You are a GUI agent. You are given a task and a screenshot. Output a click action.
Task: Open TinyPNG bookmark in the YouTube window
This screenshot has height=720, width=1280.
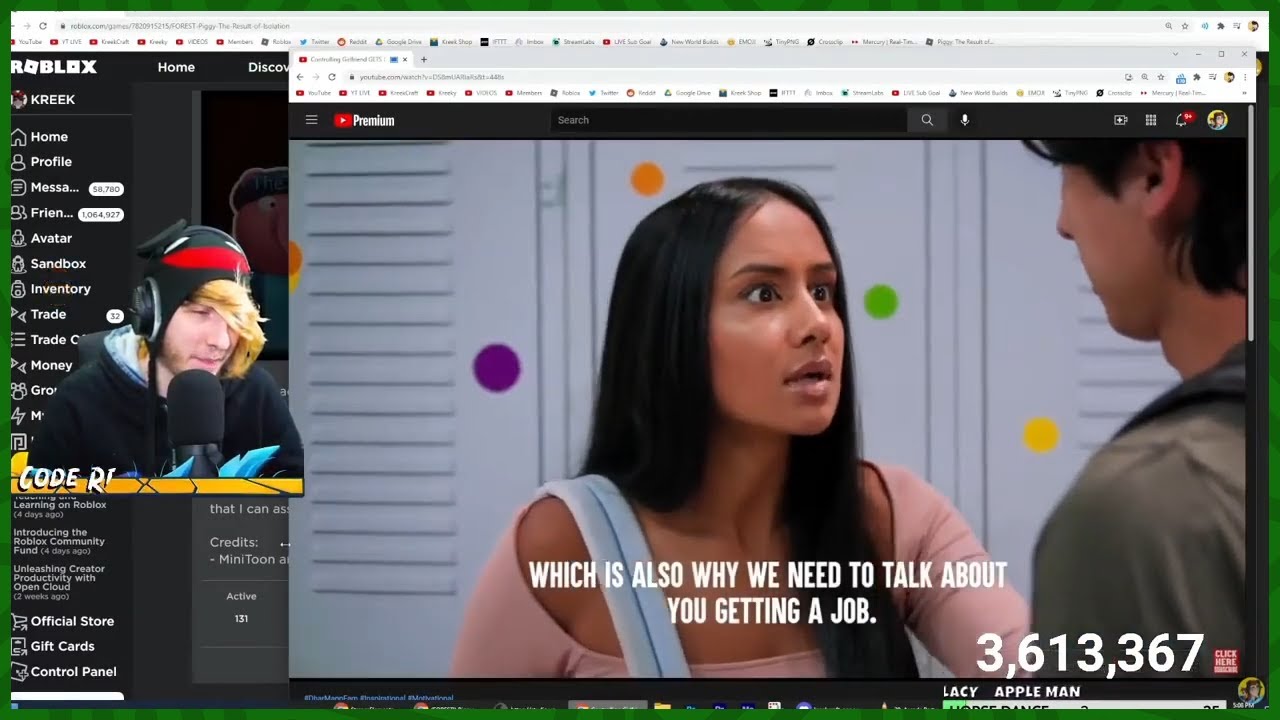[x=1070, y=93]
